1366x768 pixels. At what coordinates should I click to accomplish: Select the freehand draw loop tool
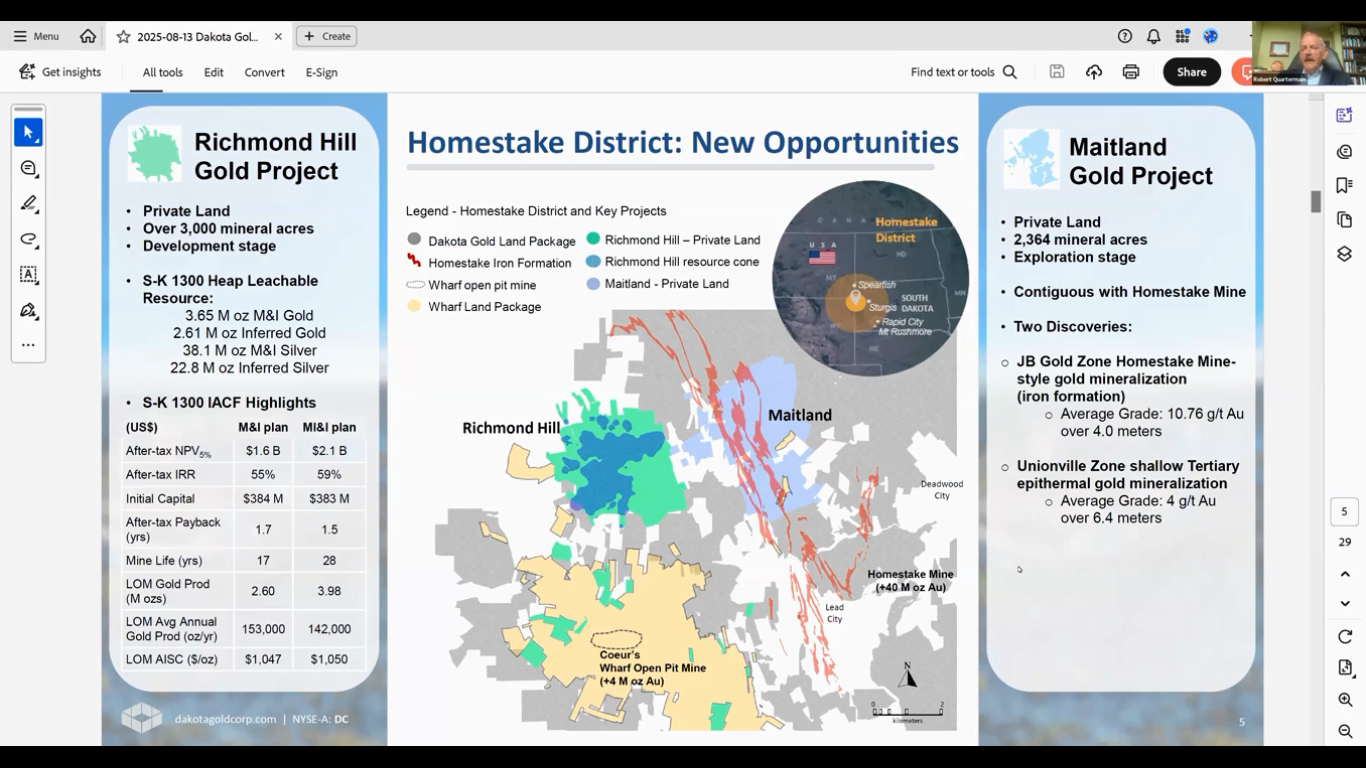pos(28,239)
